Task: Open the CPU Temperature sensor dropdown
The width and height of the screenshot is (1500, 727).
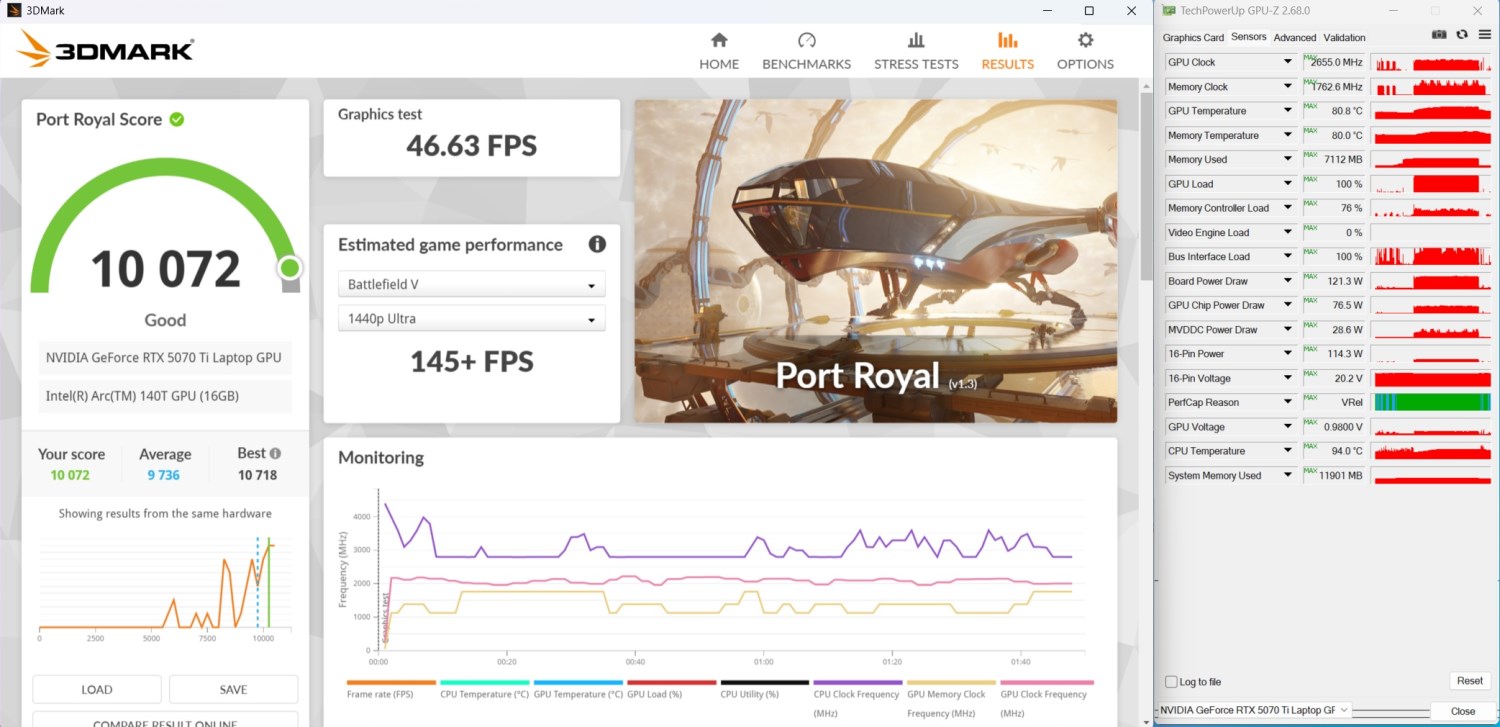Action: 1288,451
